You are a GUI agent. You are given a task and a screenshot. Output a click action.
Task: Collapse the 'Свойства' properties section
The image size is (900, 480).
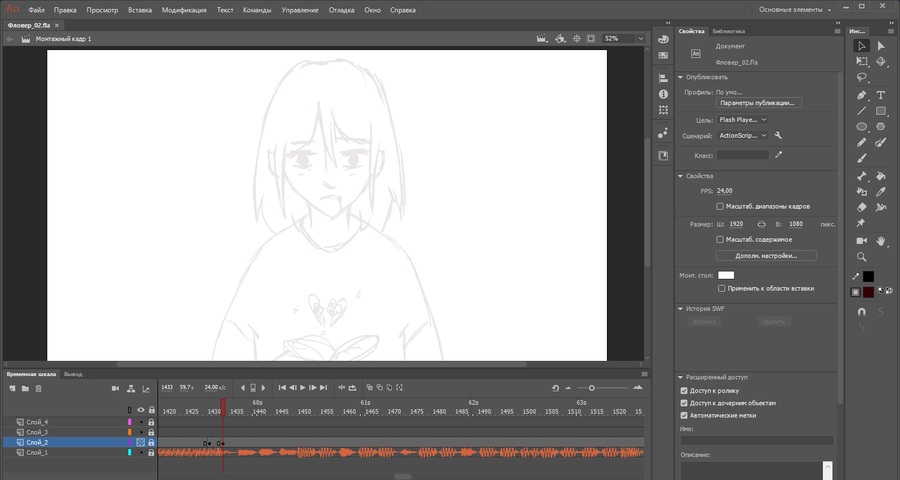click(x=681, y=176)
